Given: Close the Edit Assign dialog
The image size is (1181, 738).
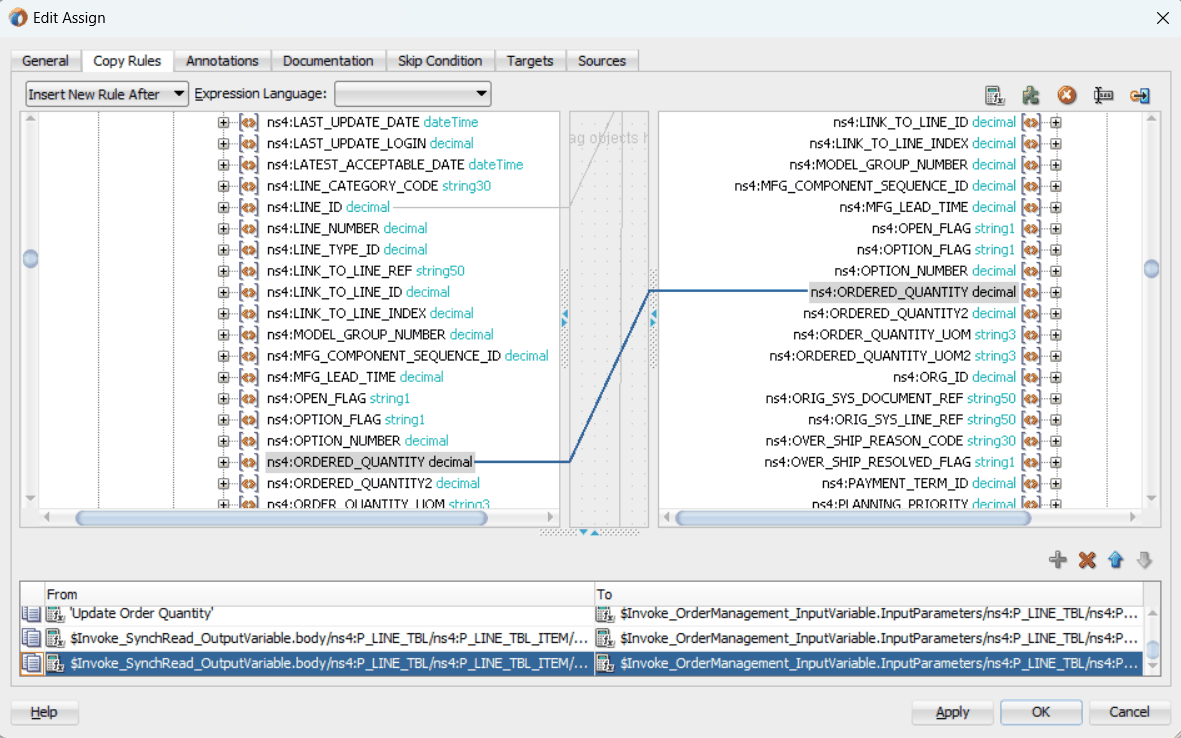Looking at the screenshot, I should tap(1163, 18).
